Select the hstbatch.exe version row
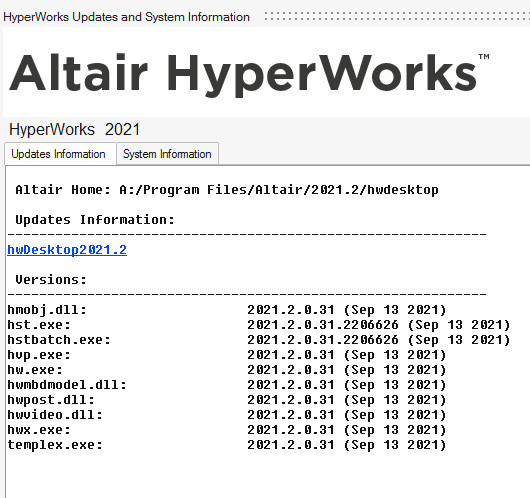This screenshot has width=530, height=498. [259, 340]
